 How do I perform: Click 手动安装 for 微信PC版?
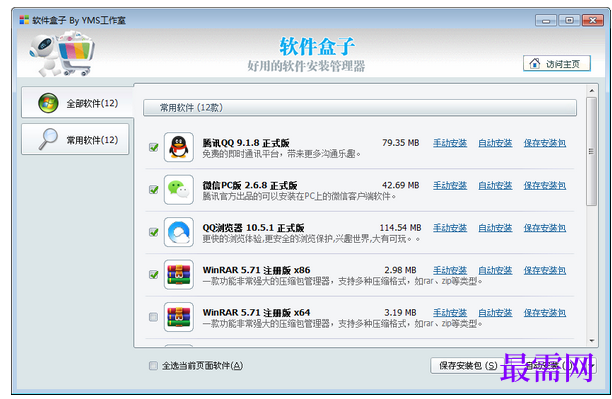tap(450, 185)
